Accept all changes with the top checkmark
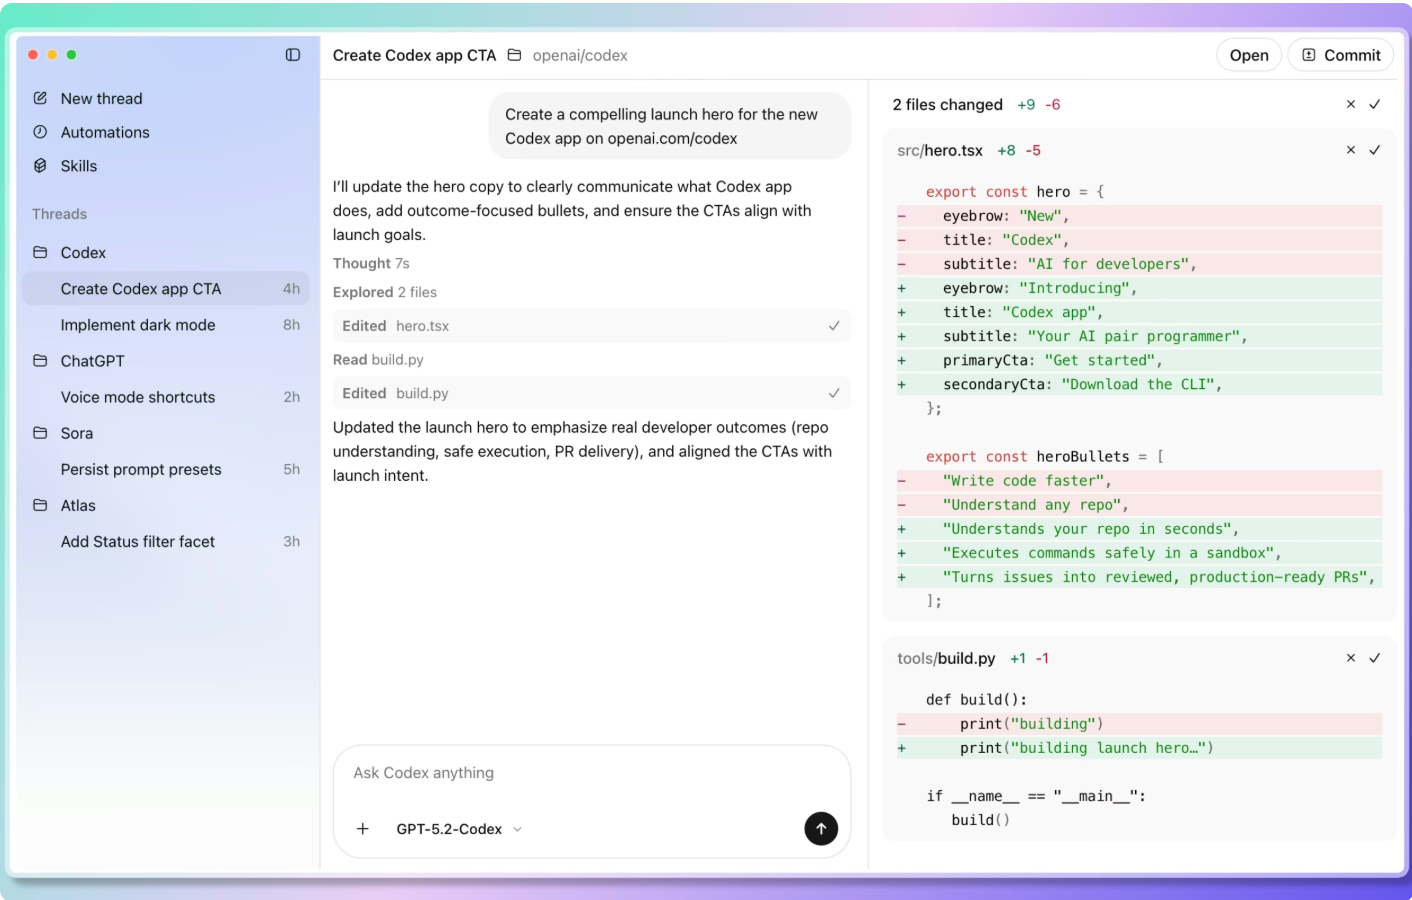 1375,104
